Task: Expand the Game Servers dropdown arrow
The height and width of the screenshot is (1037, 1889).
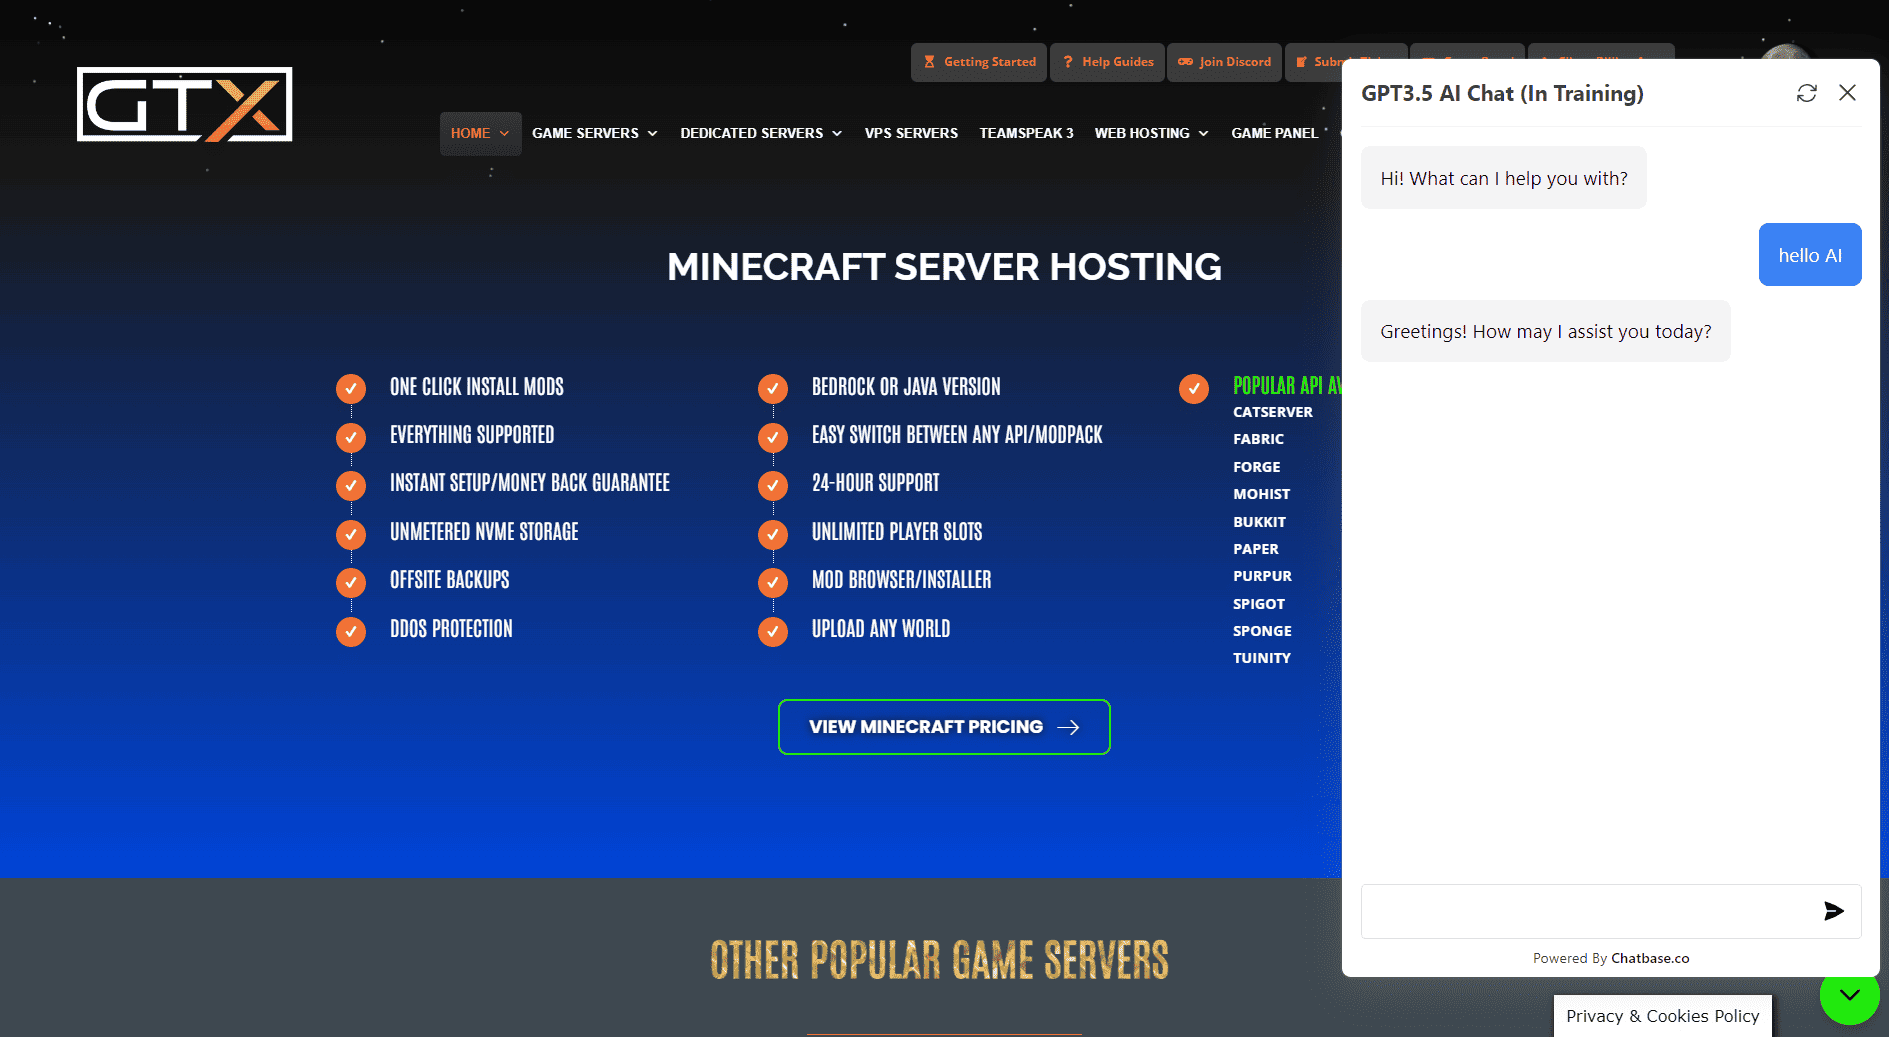Action: pyautogui.click(x=653, y=133)
